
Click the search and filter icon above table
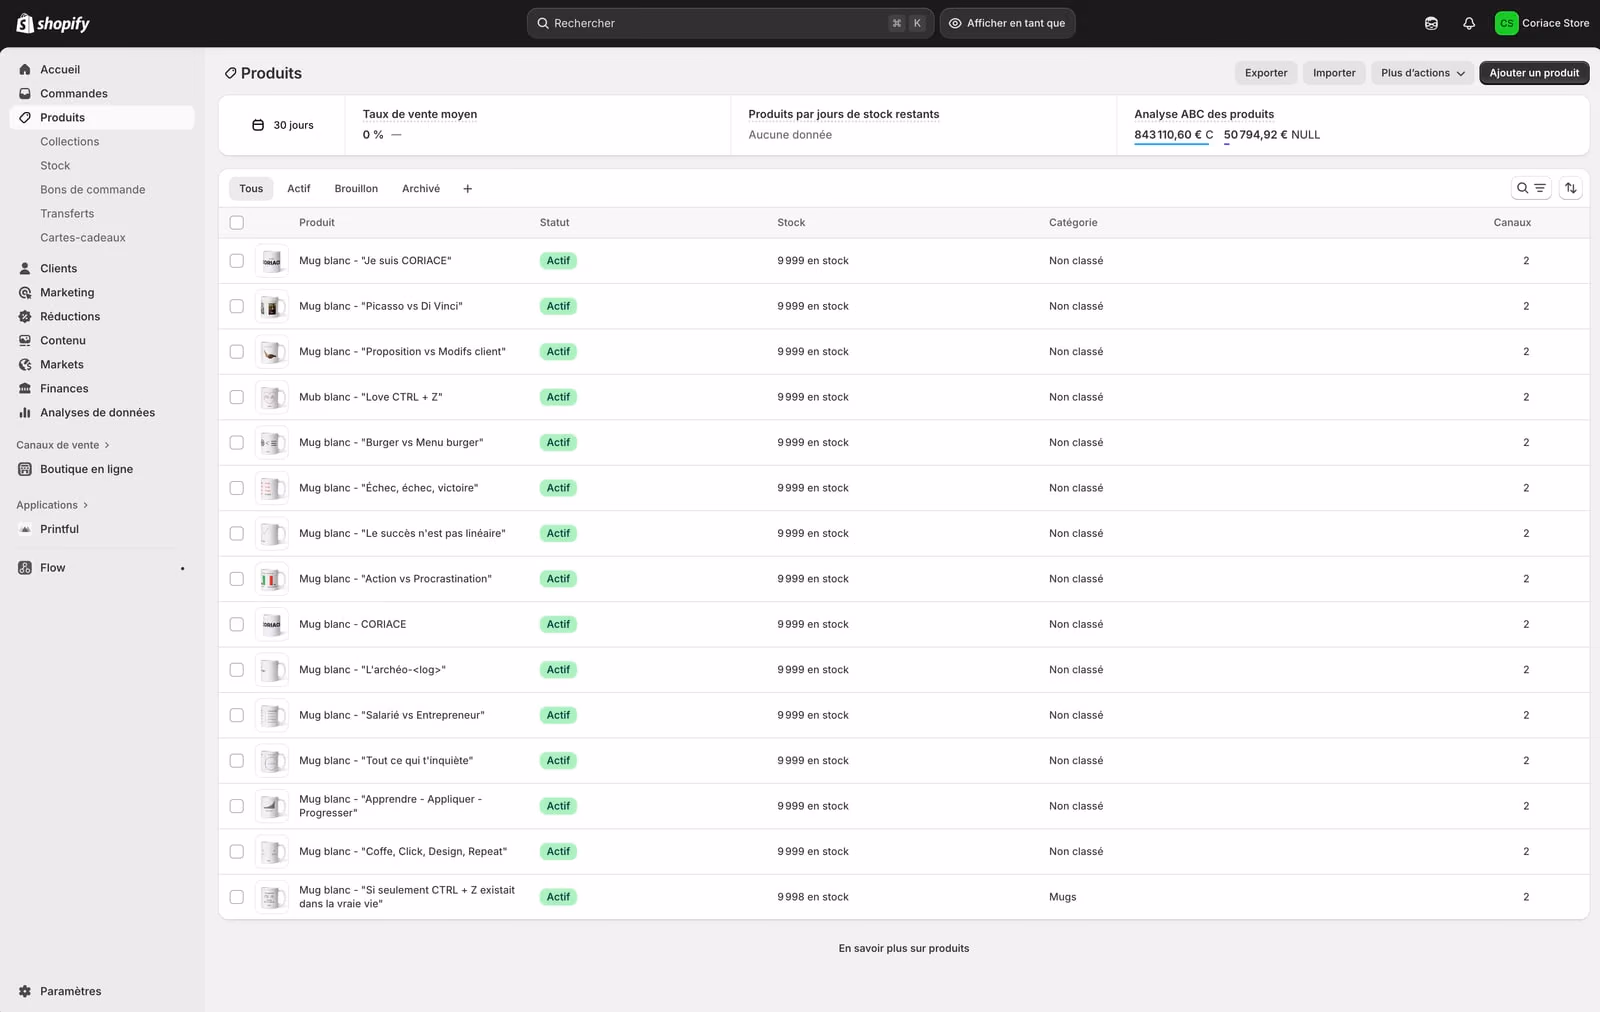[1531, 188]
